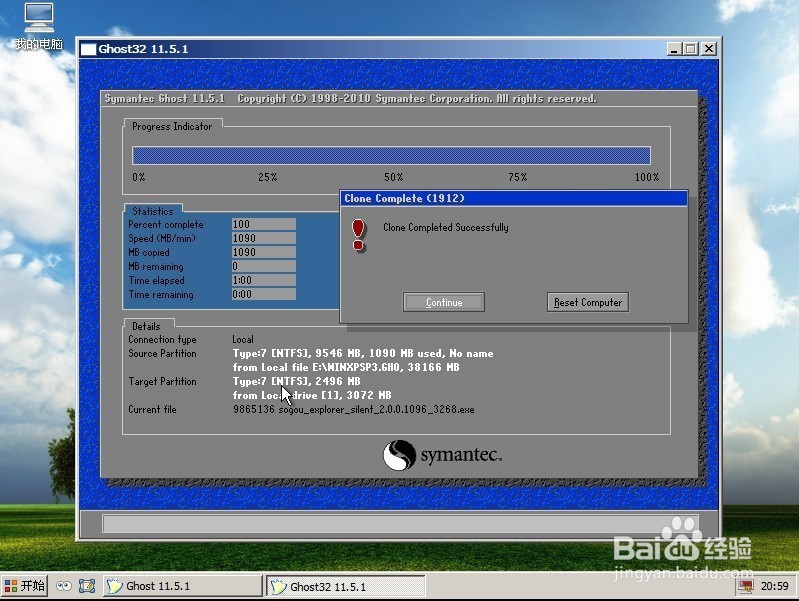The height and width of the screenshot is (601, 799).
Task: Click the progress indicator bar
Action: pyautogui.click(x=391, y=155)
